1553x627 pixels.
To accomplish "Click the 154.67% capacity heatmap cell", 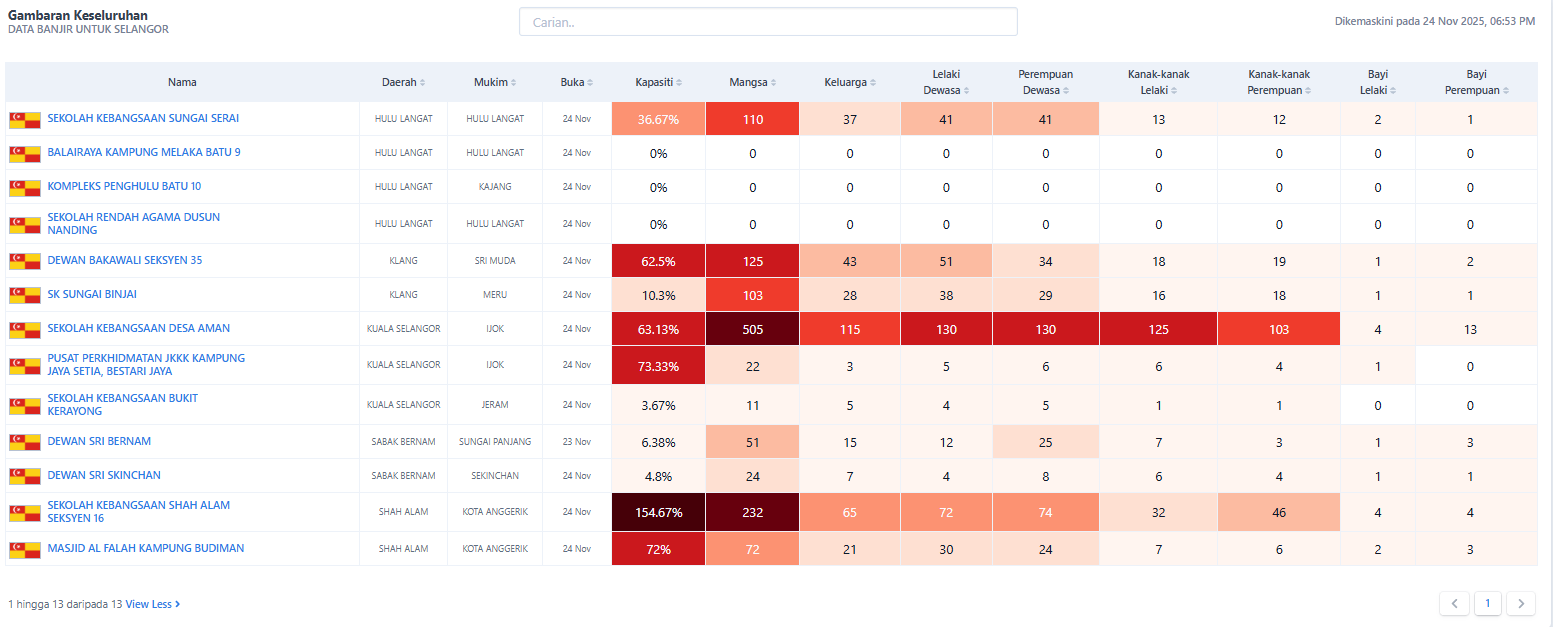I will click(658, 512).
